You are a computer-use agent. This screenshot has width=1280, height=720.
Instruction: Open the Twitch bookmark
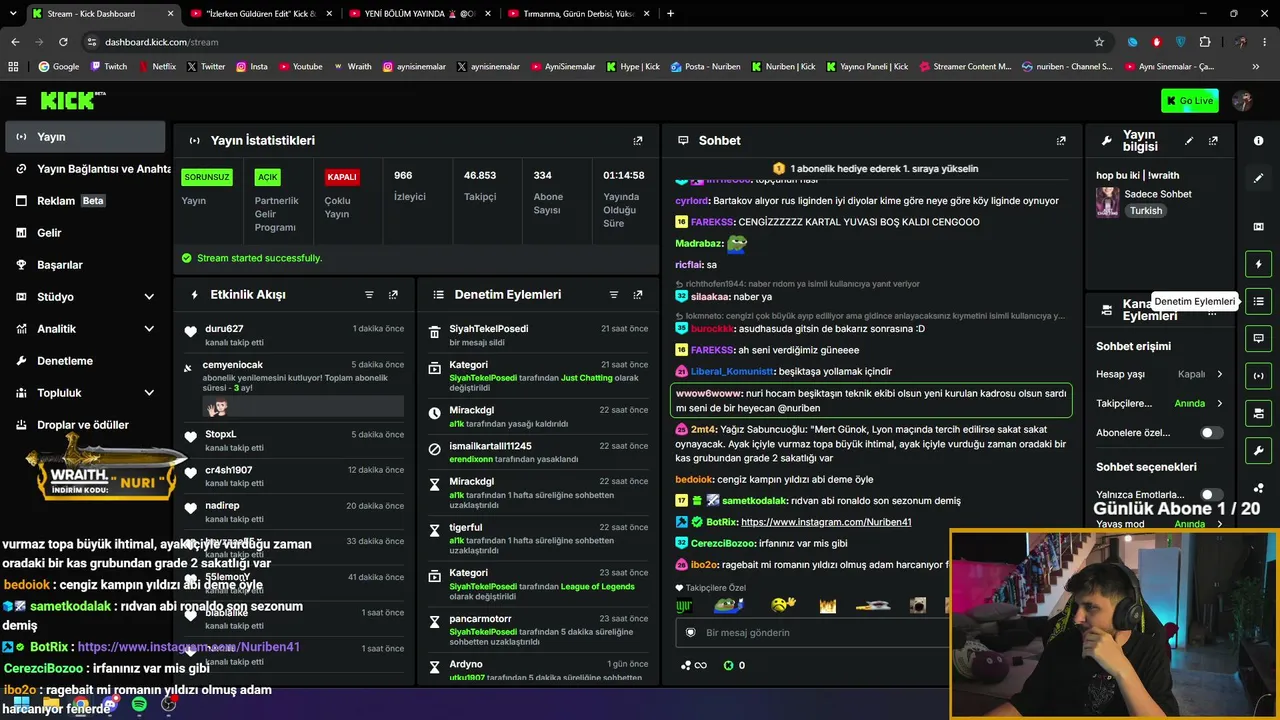[x=109, y=67]
